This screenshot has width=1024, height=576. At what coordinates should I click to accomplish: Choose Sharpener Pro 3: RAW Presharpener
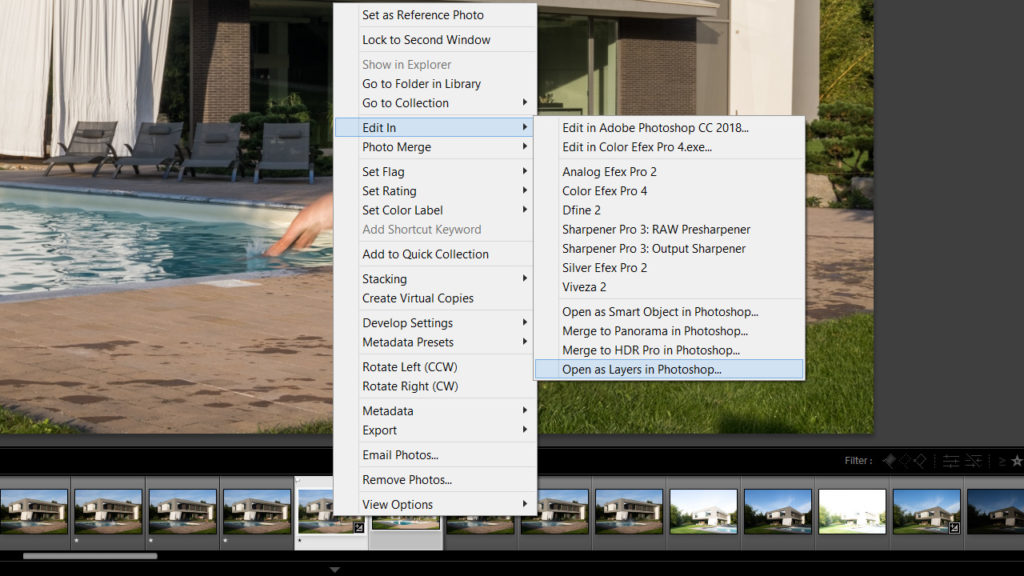[669, 229]
